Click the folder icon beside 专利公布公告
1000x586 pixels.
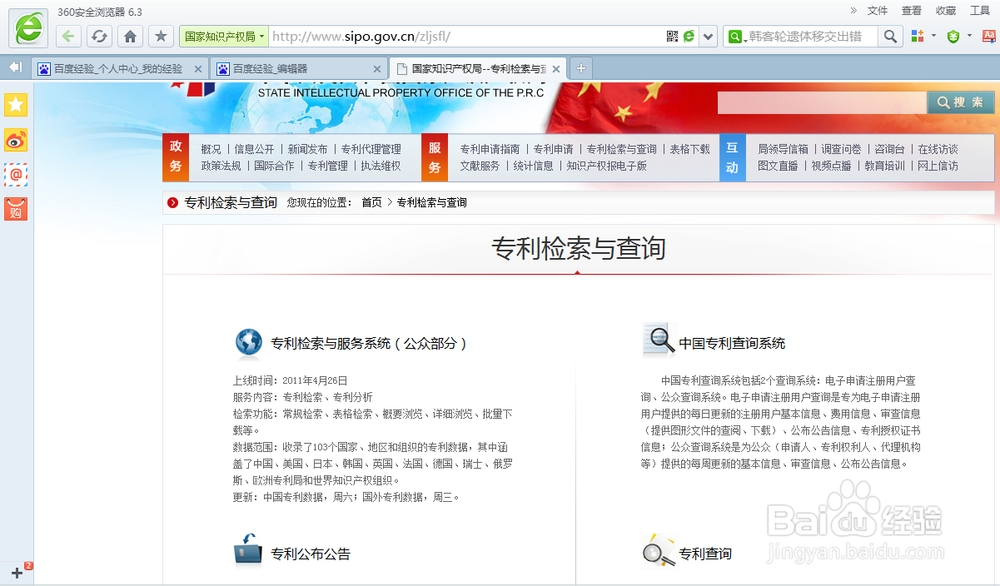click(x=248, y=550)
